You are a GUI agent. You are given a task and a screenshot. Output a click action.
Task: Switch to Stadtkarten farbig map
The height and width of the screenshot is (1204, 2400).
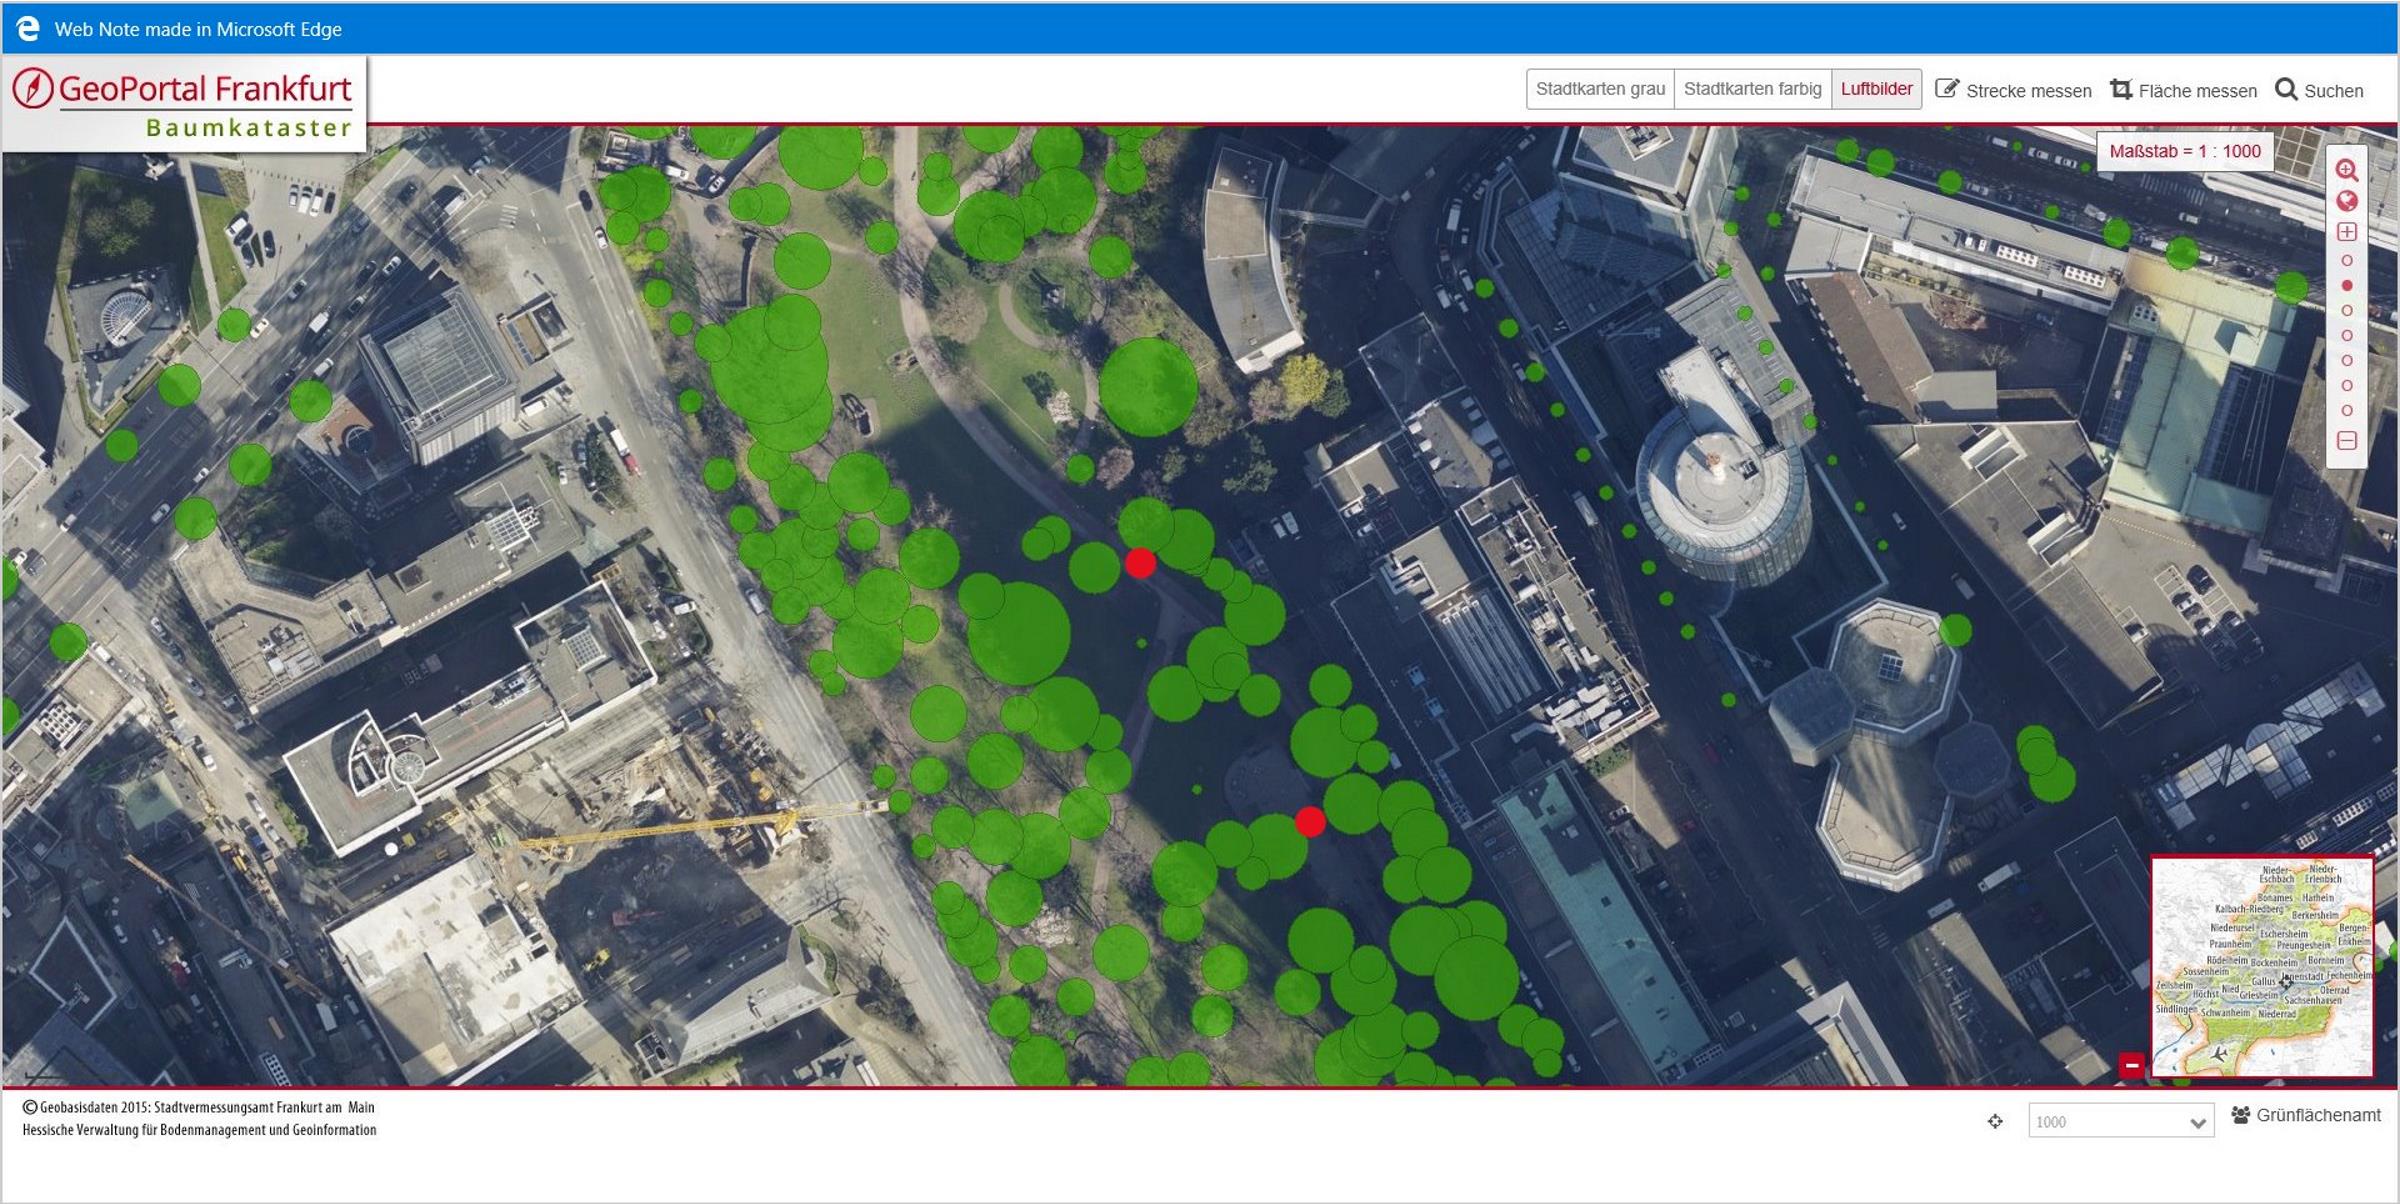point(1752,89)
